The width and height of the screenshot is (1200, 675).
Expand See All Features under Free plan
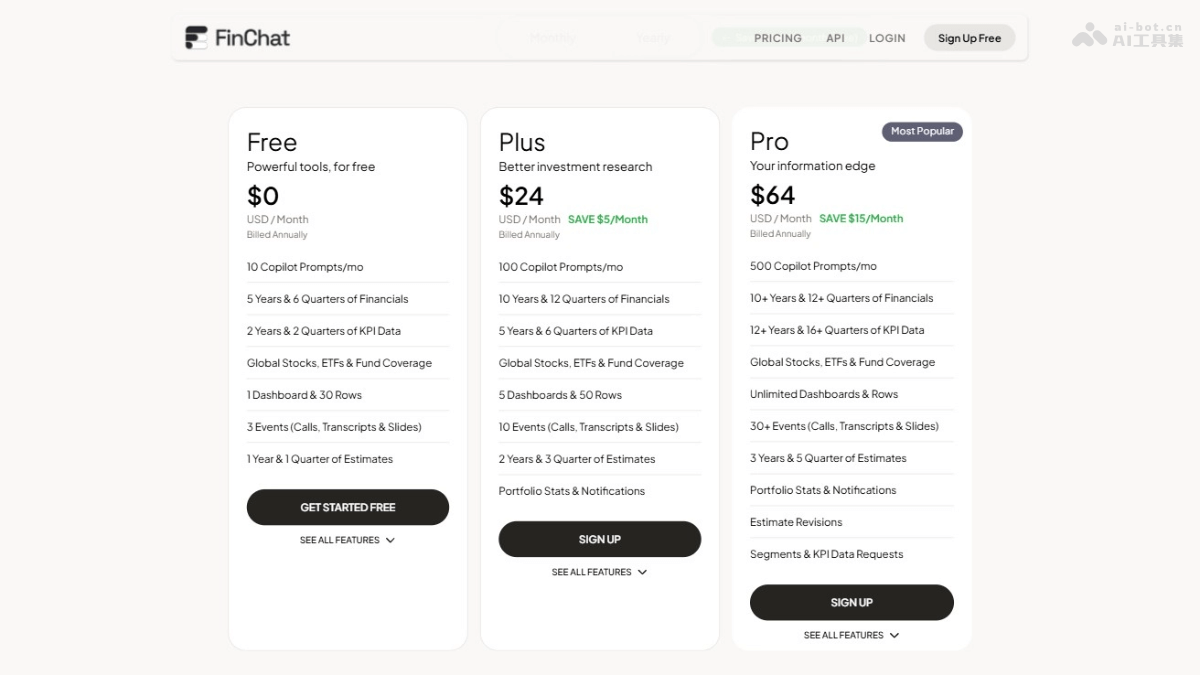pyautogui.click(x=347, y=540)
